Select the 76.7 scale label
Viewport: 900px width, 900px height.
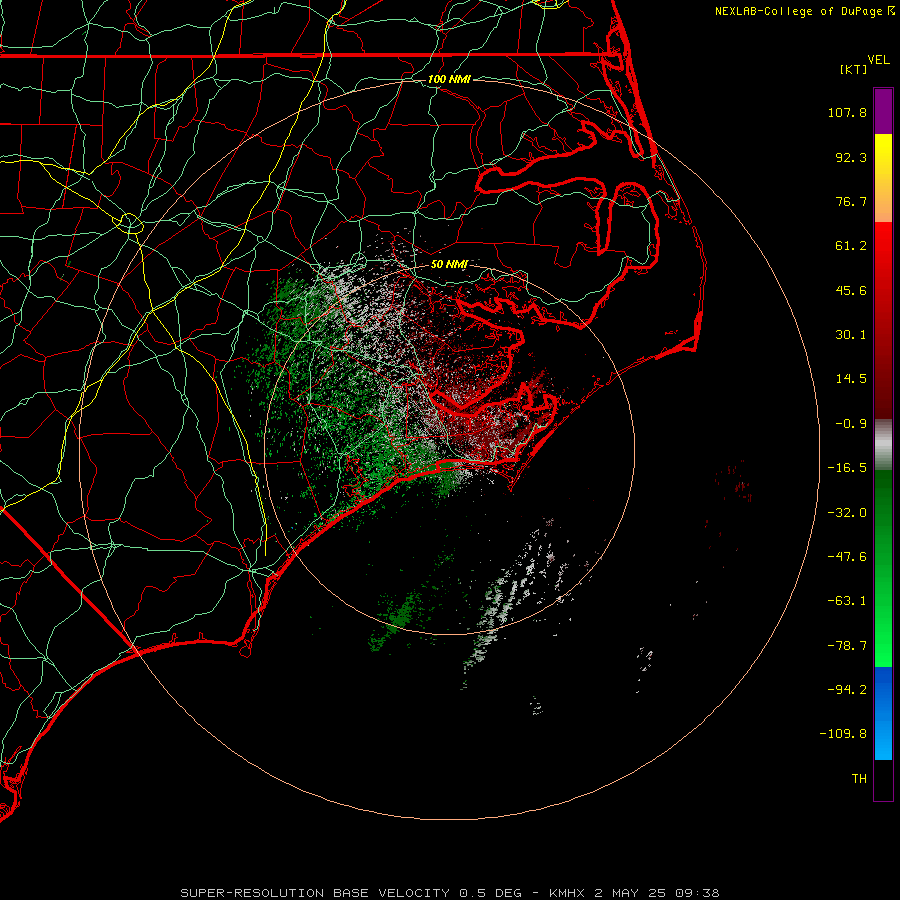point(851,201)
